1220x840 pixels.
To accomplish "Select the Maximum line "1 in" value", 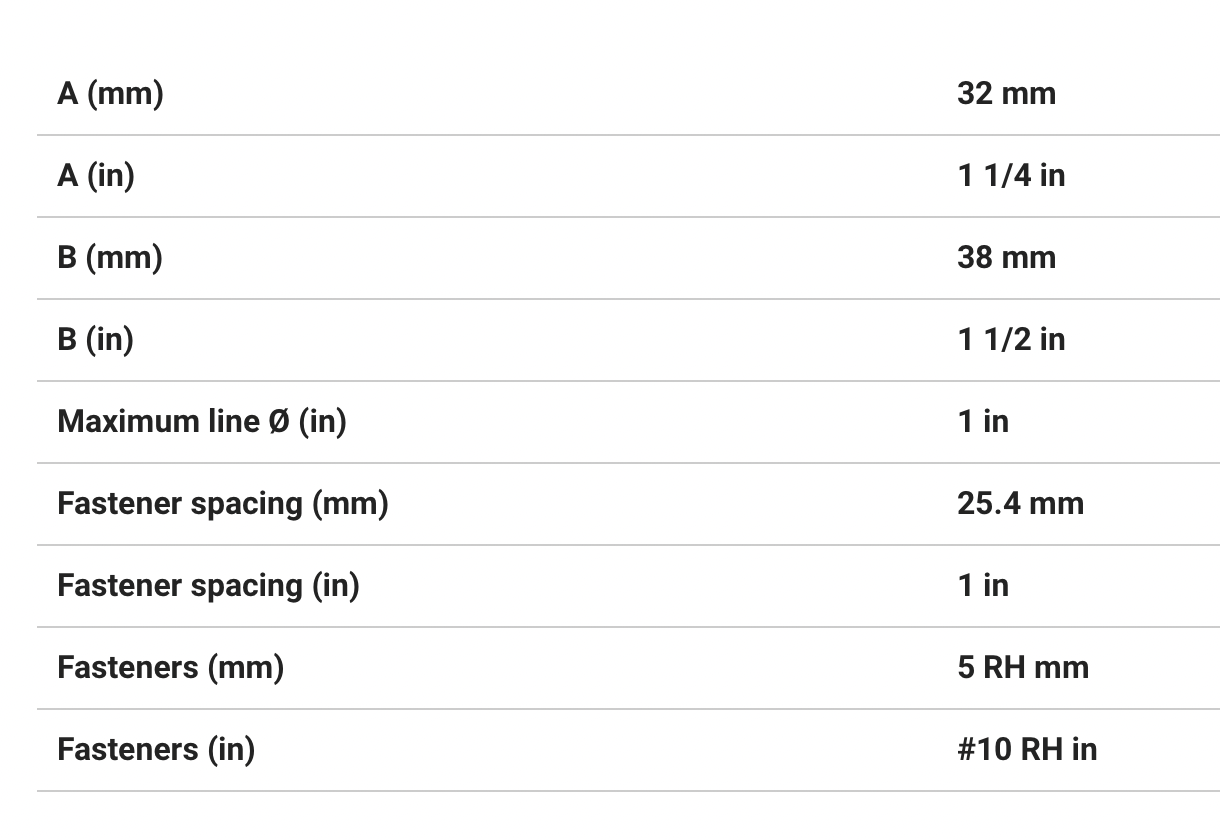I will [x=982, y=422].
